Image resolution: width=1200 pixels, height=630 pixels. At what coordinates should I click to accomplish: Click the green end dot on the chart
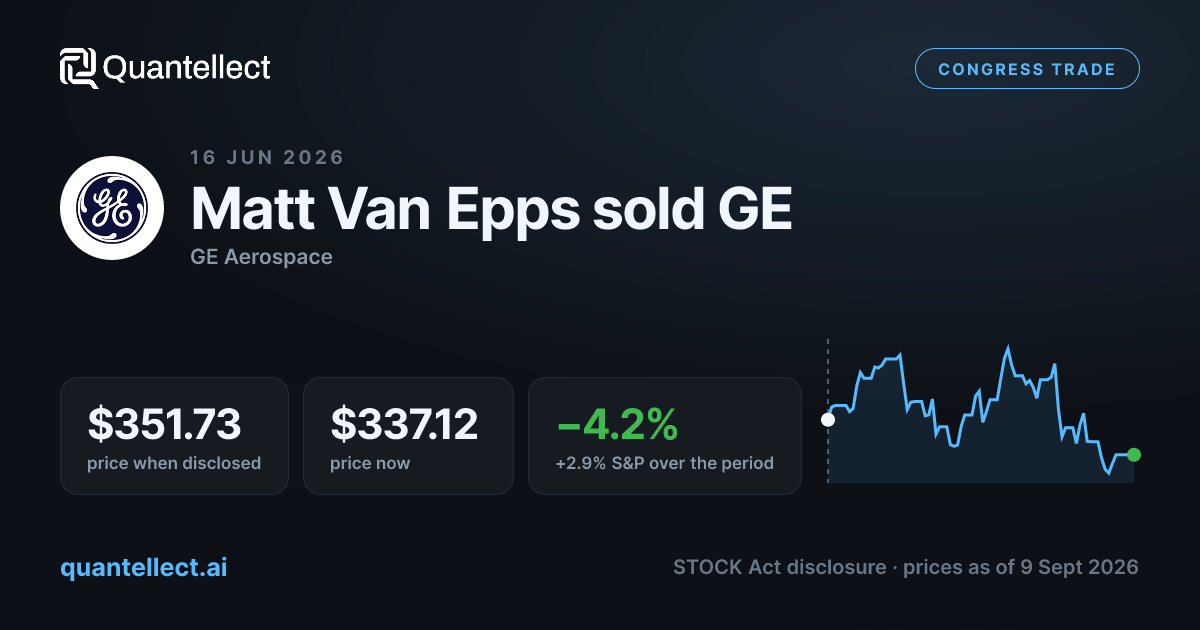[1133, 455]
